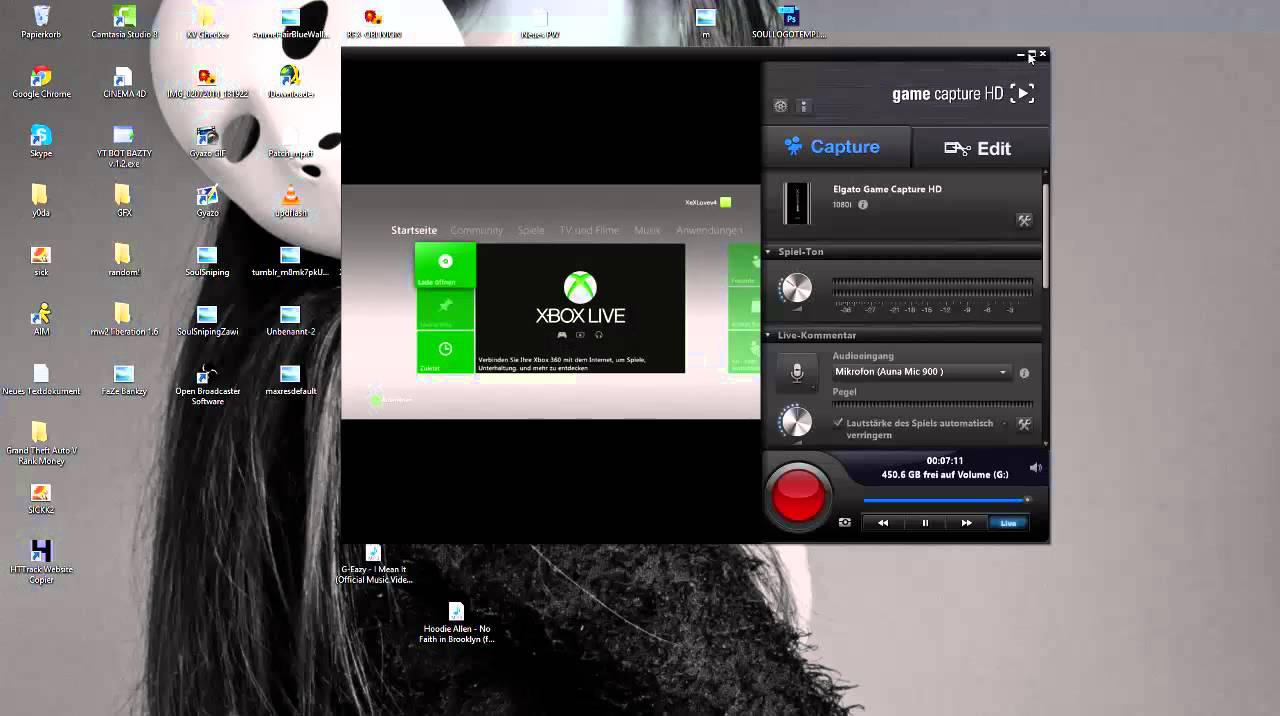1280x716 pixels.
Task: Select the SOULLOGOTEMPL Photoshop file
Action: point(790,22)
